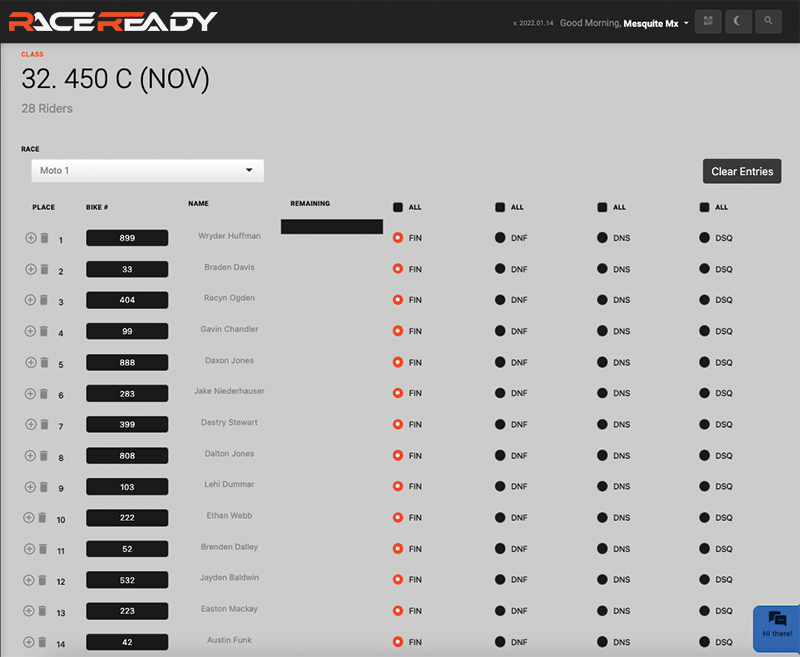Image resolution: width=800 pixels, height=657 pixels.
Task: Delete Braden Davis row with trash icon
Action: [x=44, y=269]
